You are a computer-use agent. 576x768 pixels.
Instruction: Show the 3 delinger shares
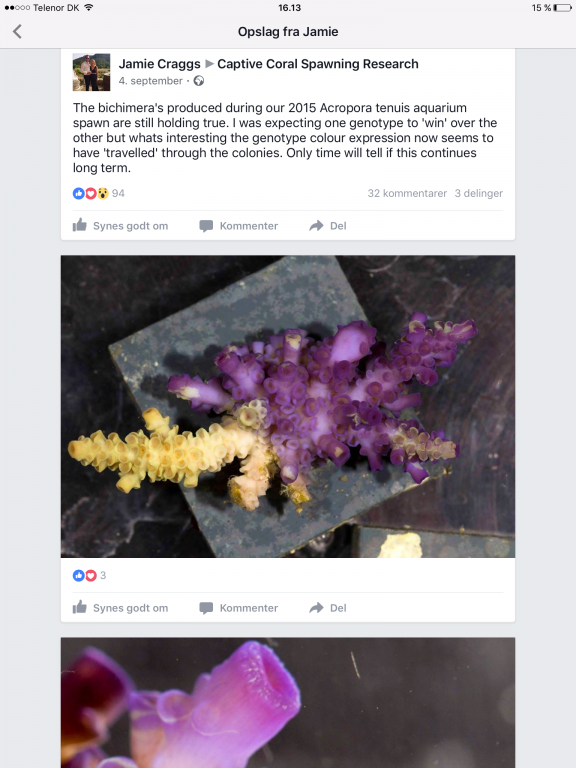click(479, 193)
